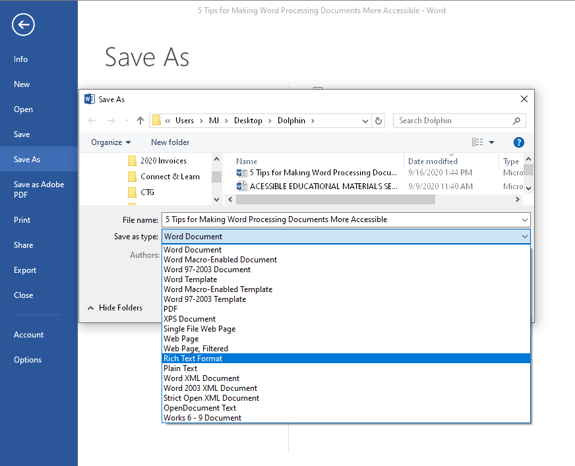Click the folder icon in address bar
The width and height of the screenshot is (575, 466).
point(157,120)
